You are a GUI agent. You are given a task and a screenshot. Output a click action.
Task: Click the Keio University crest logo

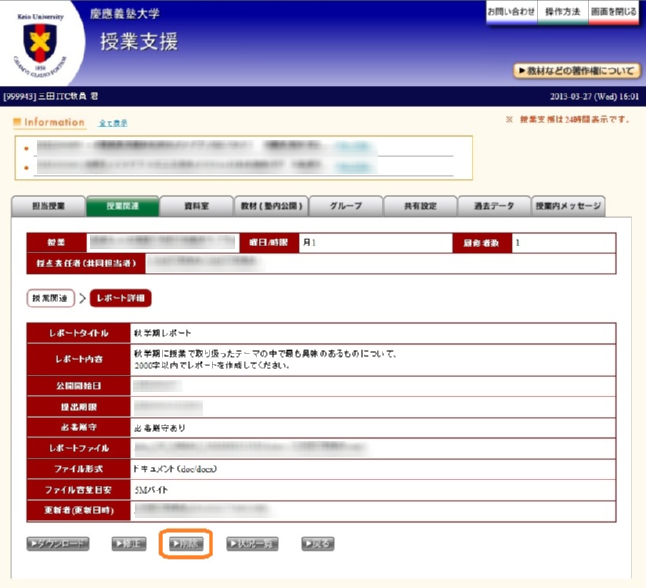pos(42,43)
